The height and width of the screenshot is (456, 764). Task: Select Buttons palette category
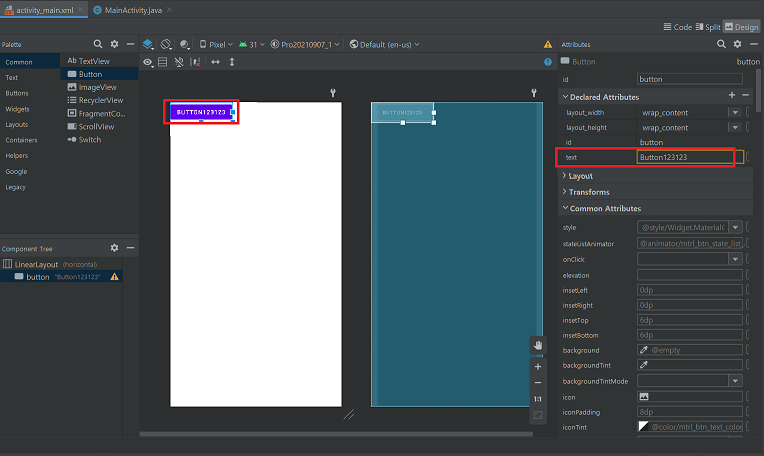click(x=17, y=93)
